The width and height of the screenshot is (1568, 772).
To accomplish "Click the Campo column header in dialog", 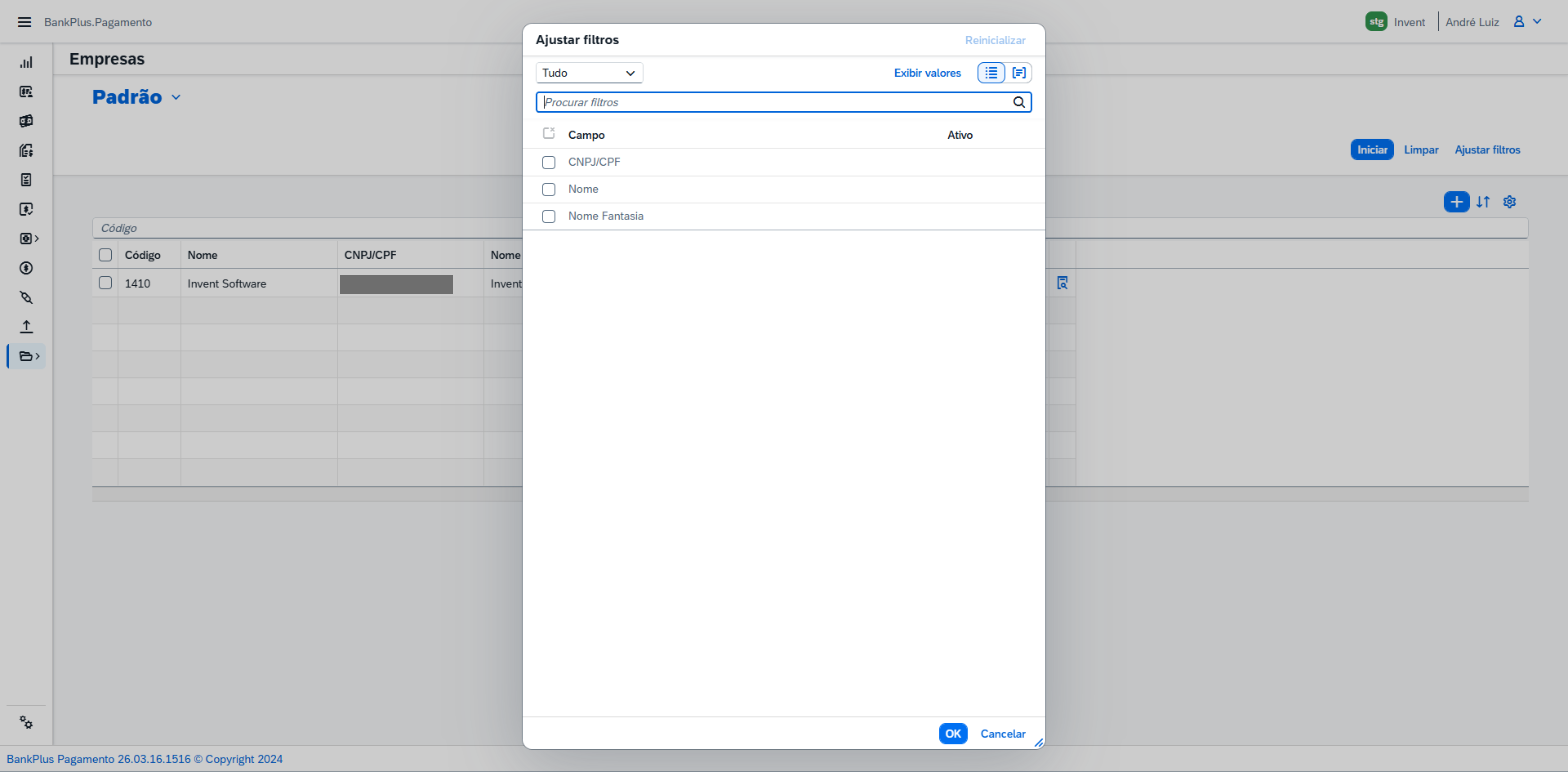I will point(586,135).
